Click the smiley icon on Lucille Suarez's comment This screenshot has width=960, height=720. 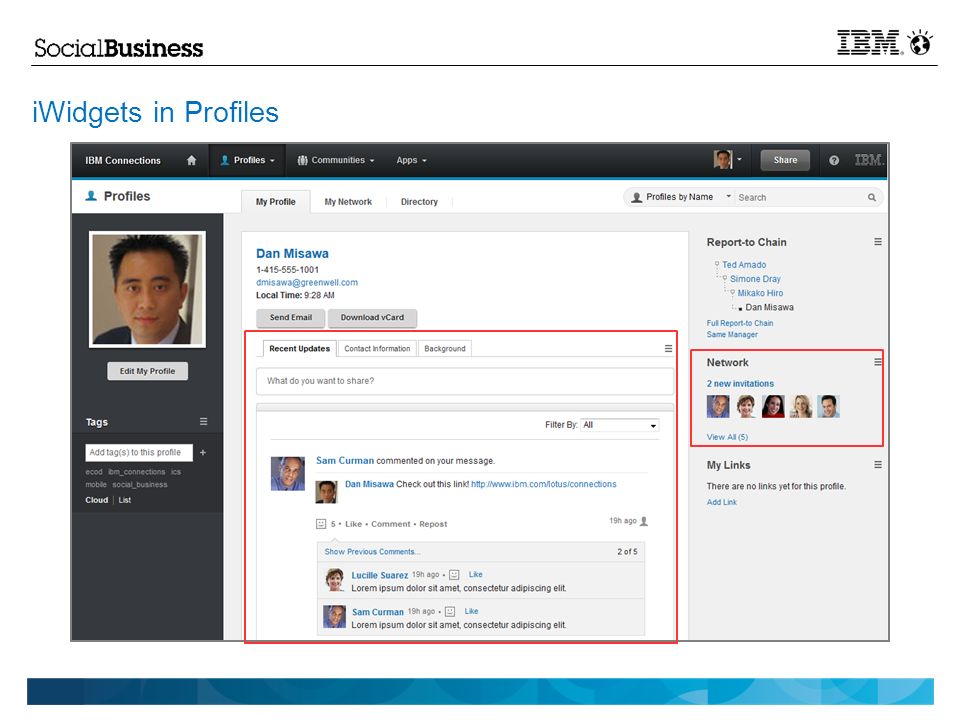coord(454,574)
